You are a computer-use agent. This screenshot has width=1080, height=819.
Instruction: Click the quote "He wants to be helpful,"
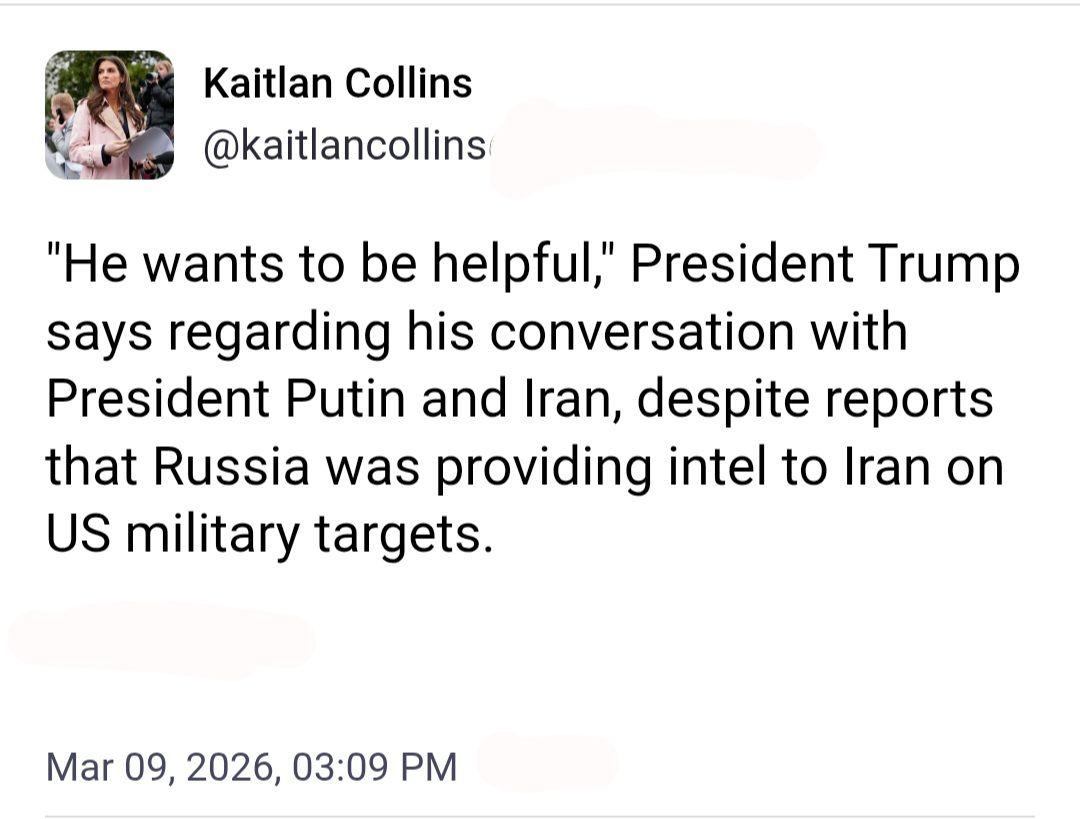[x=329, y=264]
